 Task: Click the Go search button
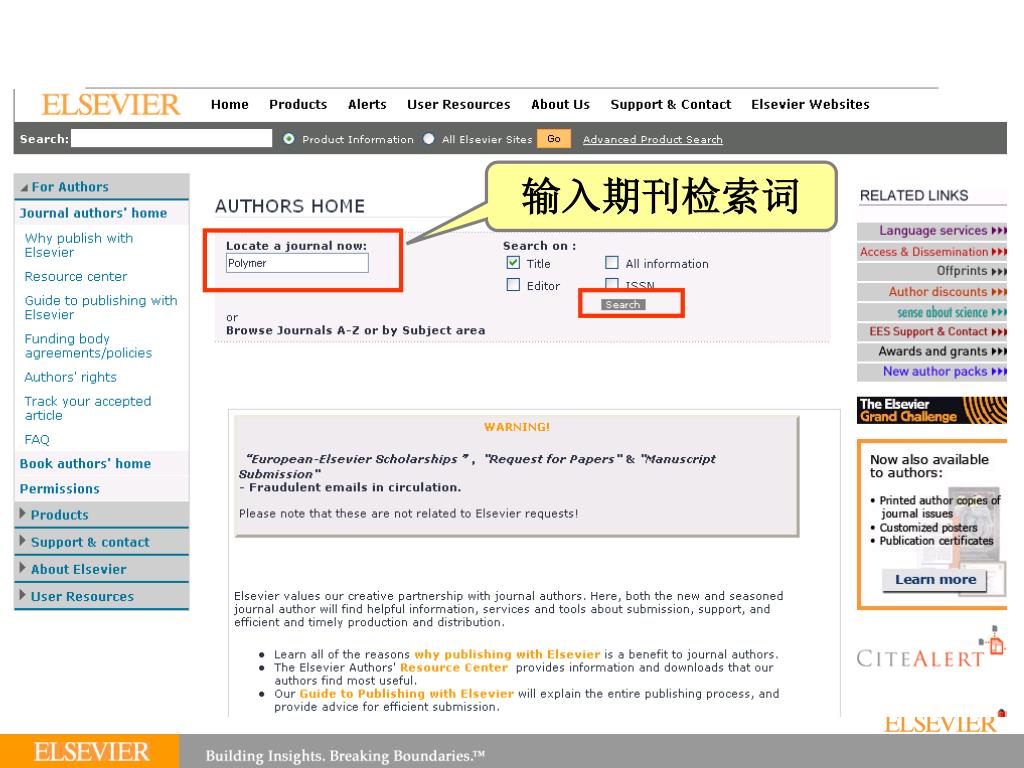click(x=554, y=138)
